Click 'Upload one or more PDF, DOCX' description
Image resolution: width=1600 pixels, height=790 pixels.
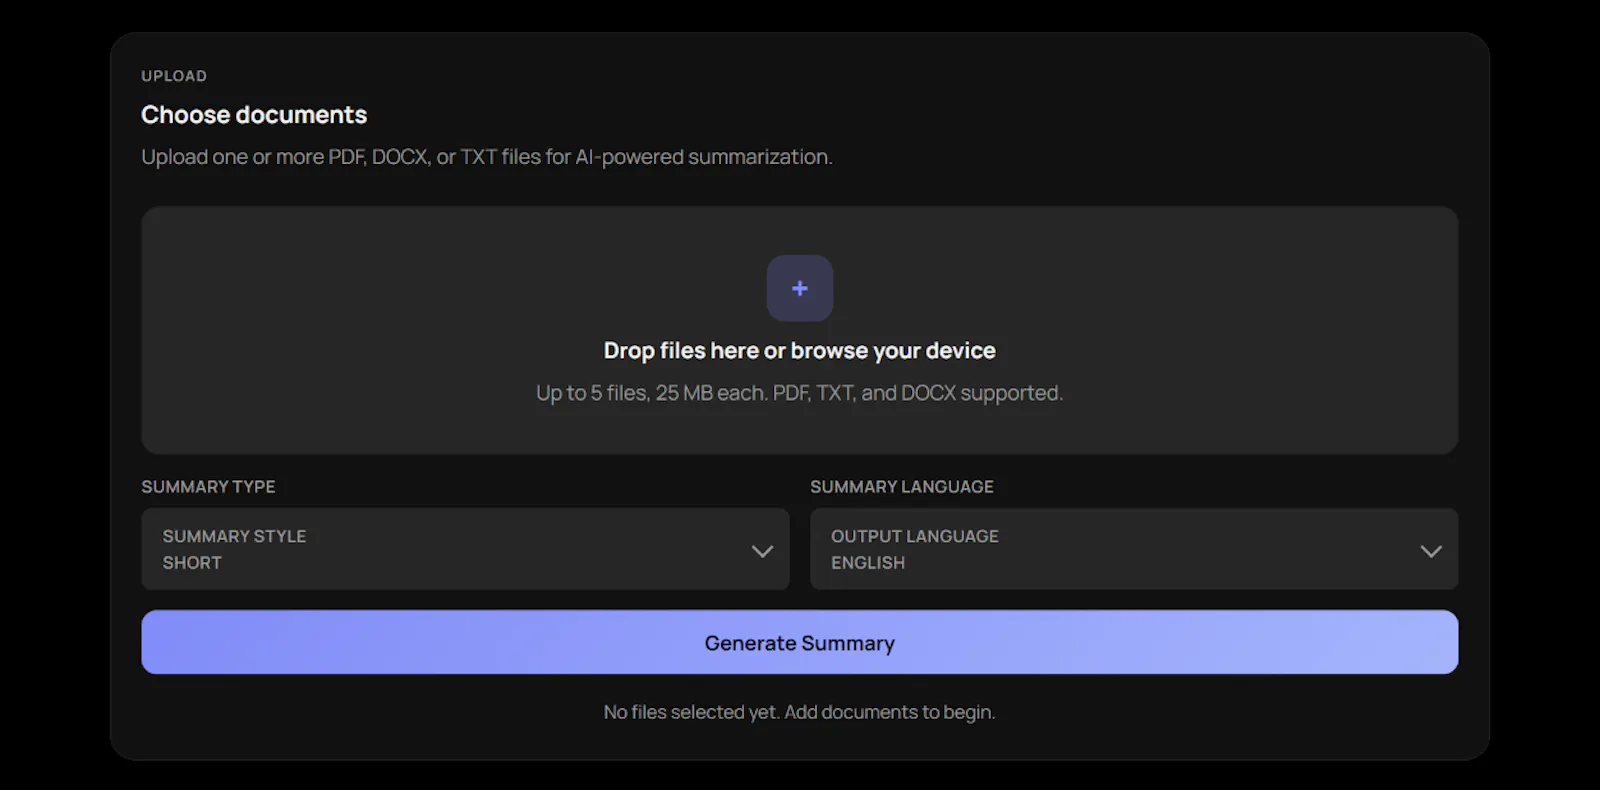click(487, 157)
